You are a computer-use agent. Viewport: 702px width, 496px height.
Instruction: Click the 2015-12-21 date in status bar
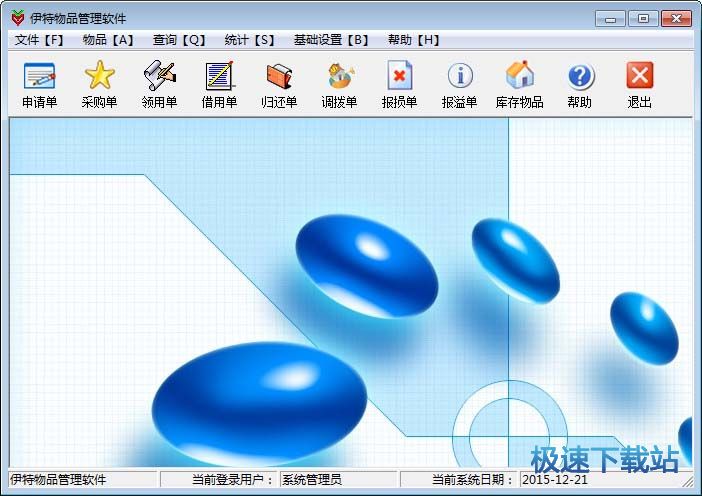pyautogui.click(x=555, y=479)
